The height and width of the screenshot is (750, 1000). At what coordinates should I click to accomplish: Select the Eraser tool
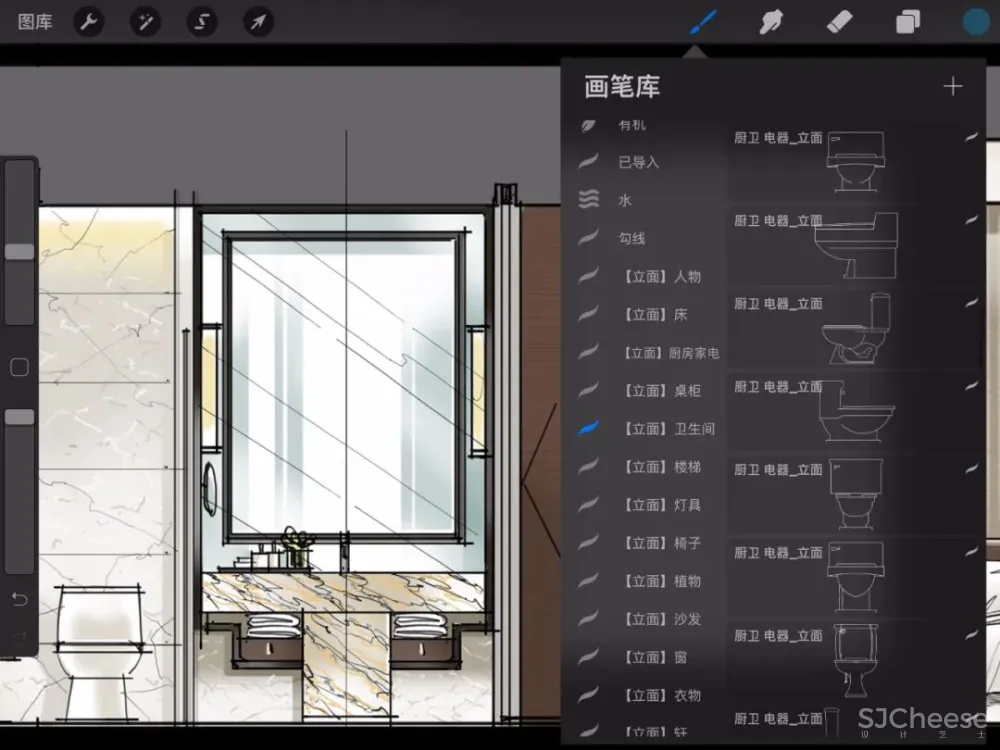coord(839,22)
